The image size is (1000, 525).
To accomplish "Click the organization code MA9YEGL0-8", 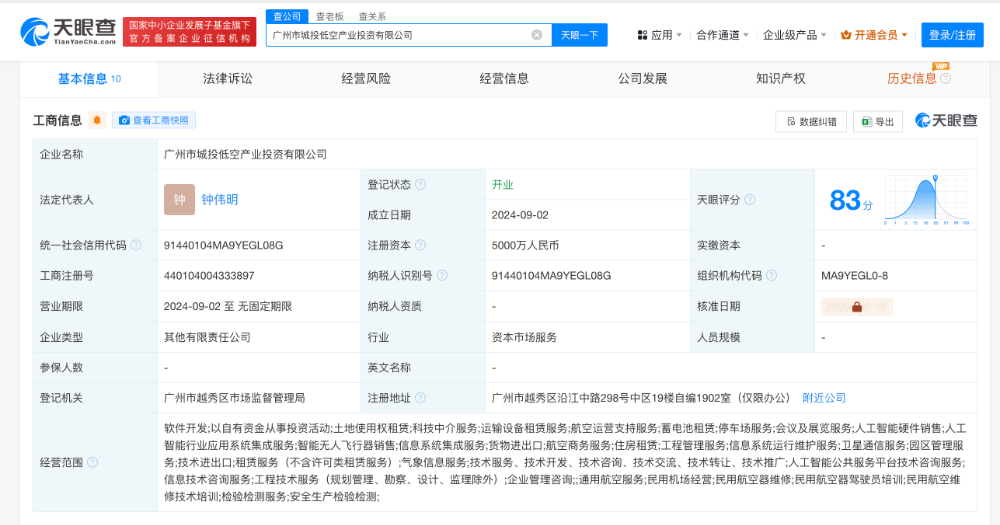I will 855,276.
